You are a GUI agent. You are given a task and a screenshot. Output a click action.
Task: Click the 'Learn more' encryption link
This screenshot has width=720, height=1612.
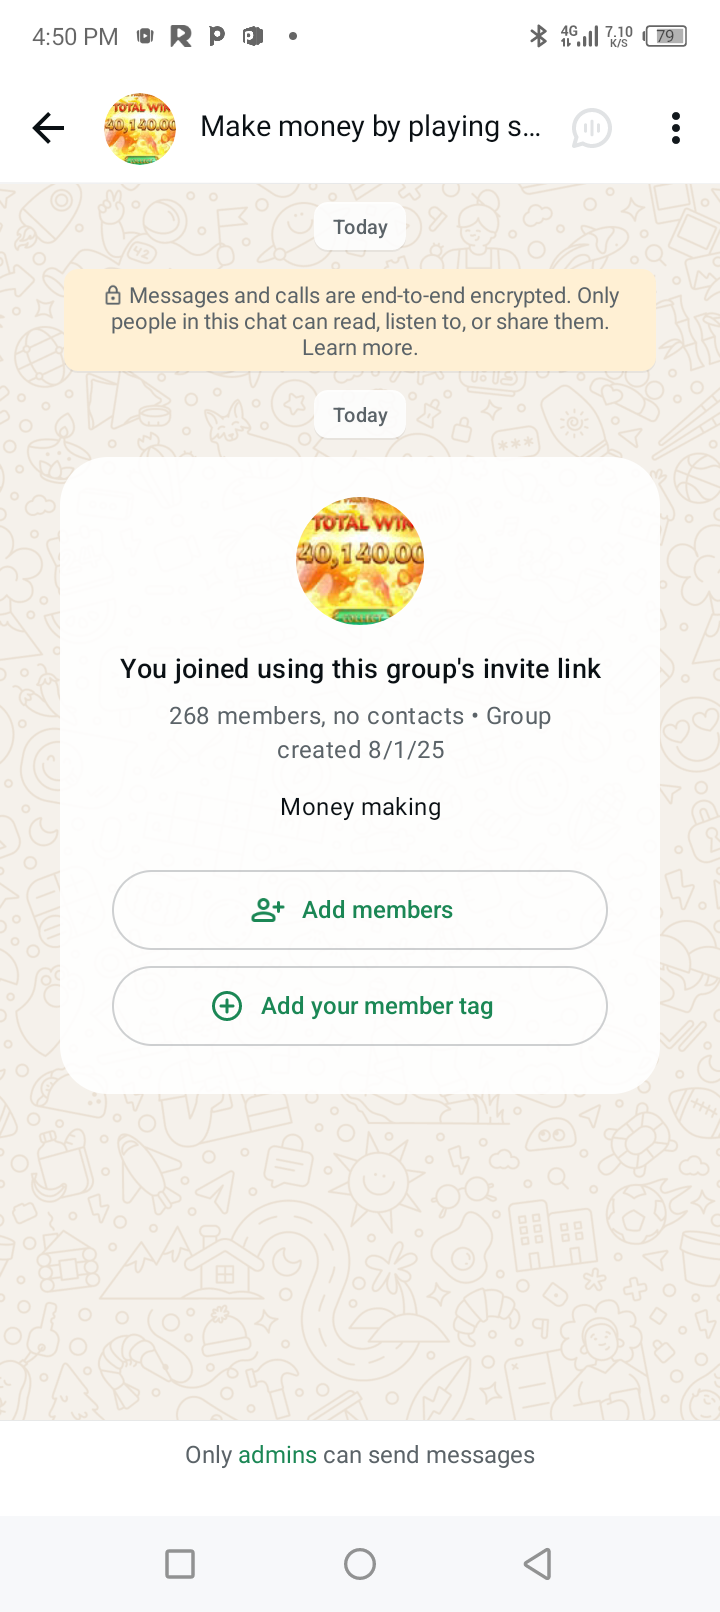(x=360, y=348)
